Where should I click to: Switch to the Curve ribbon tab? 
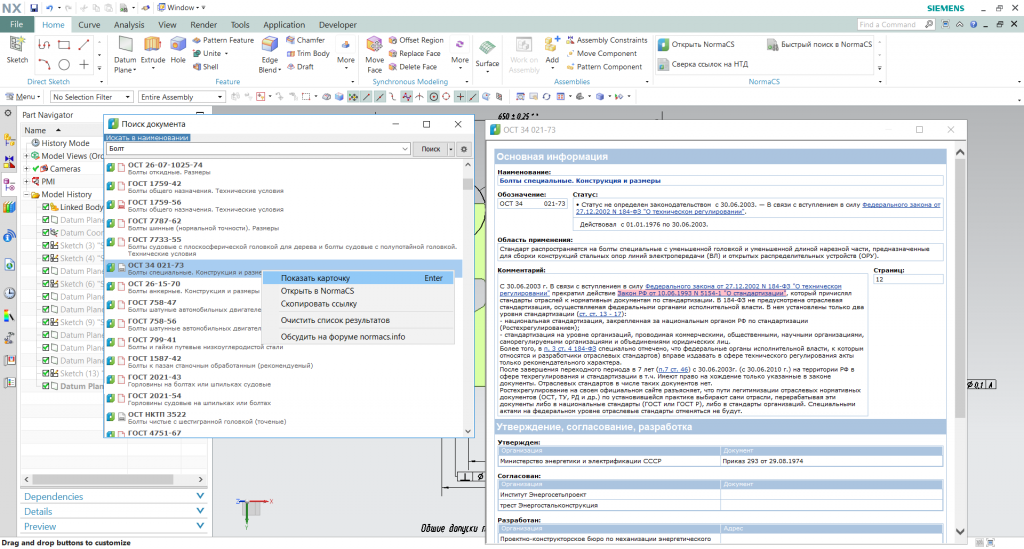[89, 25]
